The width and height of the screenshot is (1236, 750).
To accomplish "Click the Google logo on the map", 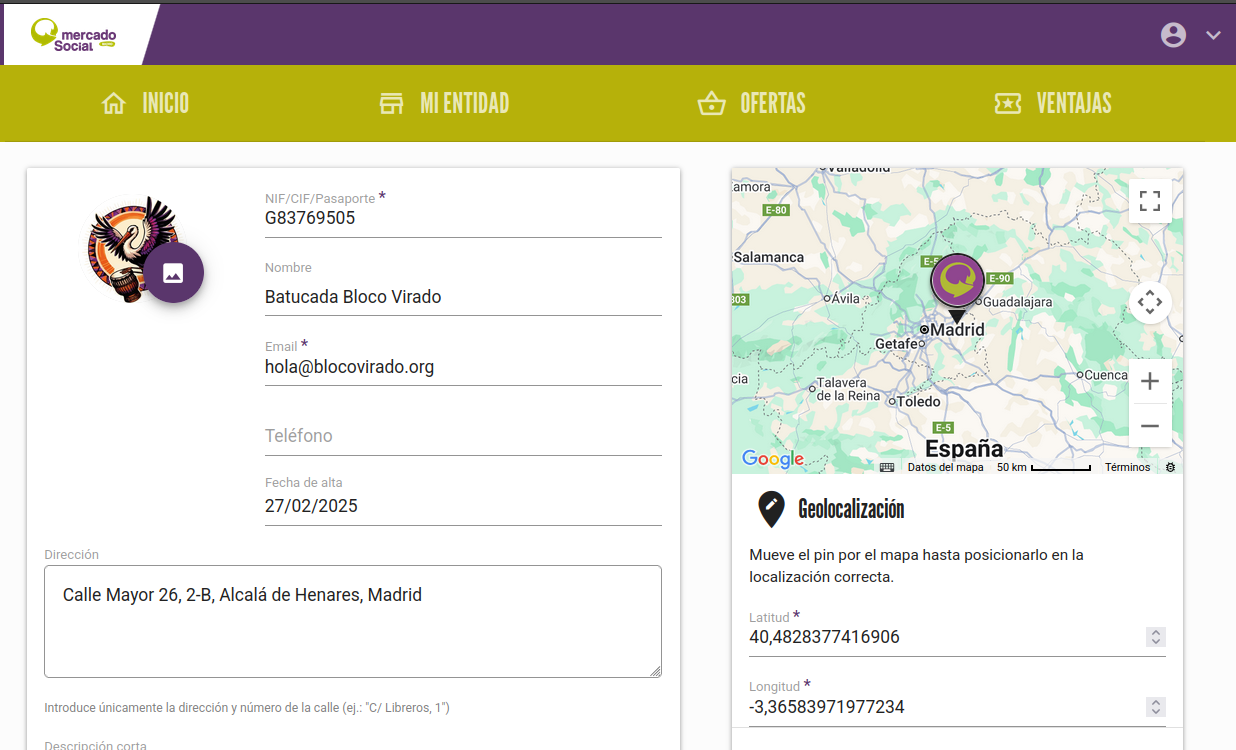I will point(772,459).
